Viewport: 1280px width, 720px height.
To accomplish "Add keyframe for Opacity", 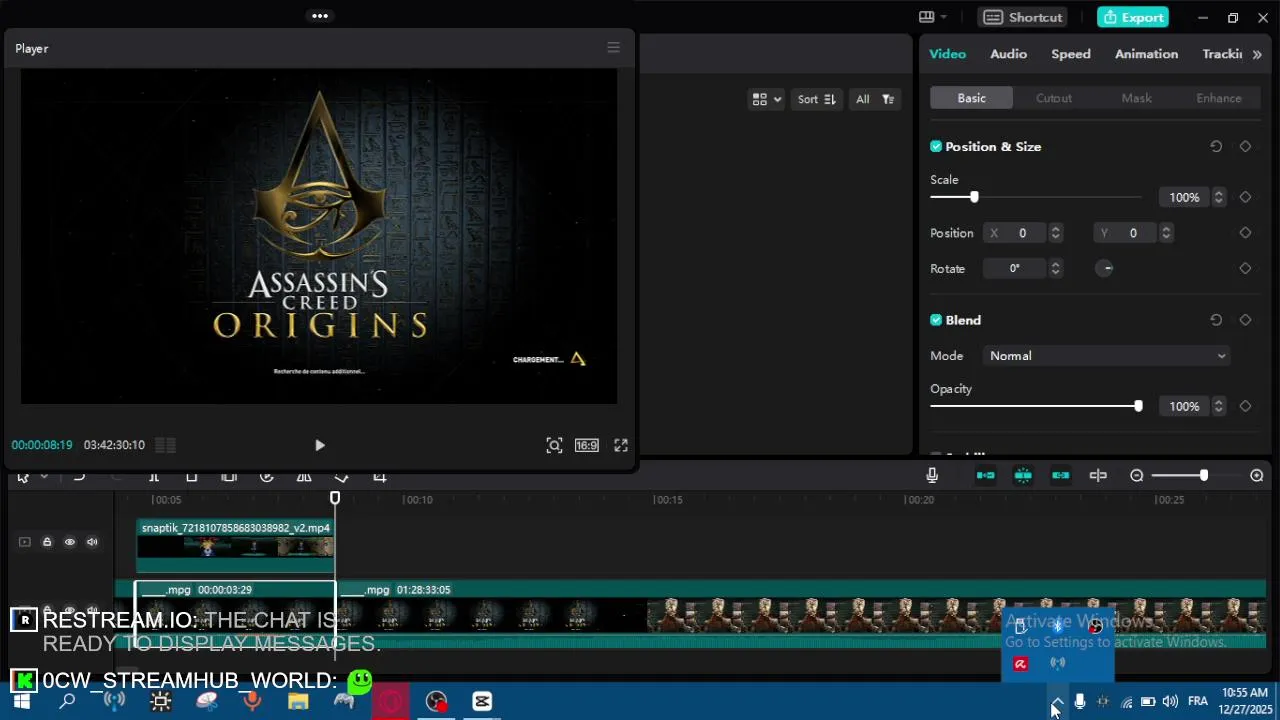I will 1245,406.
